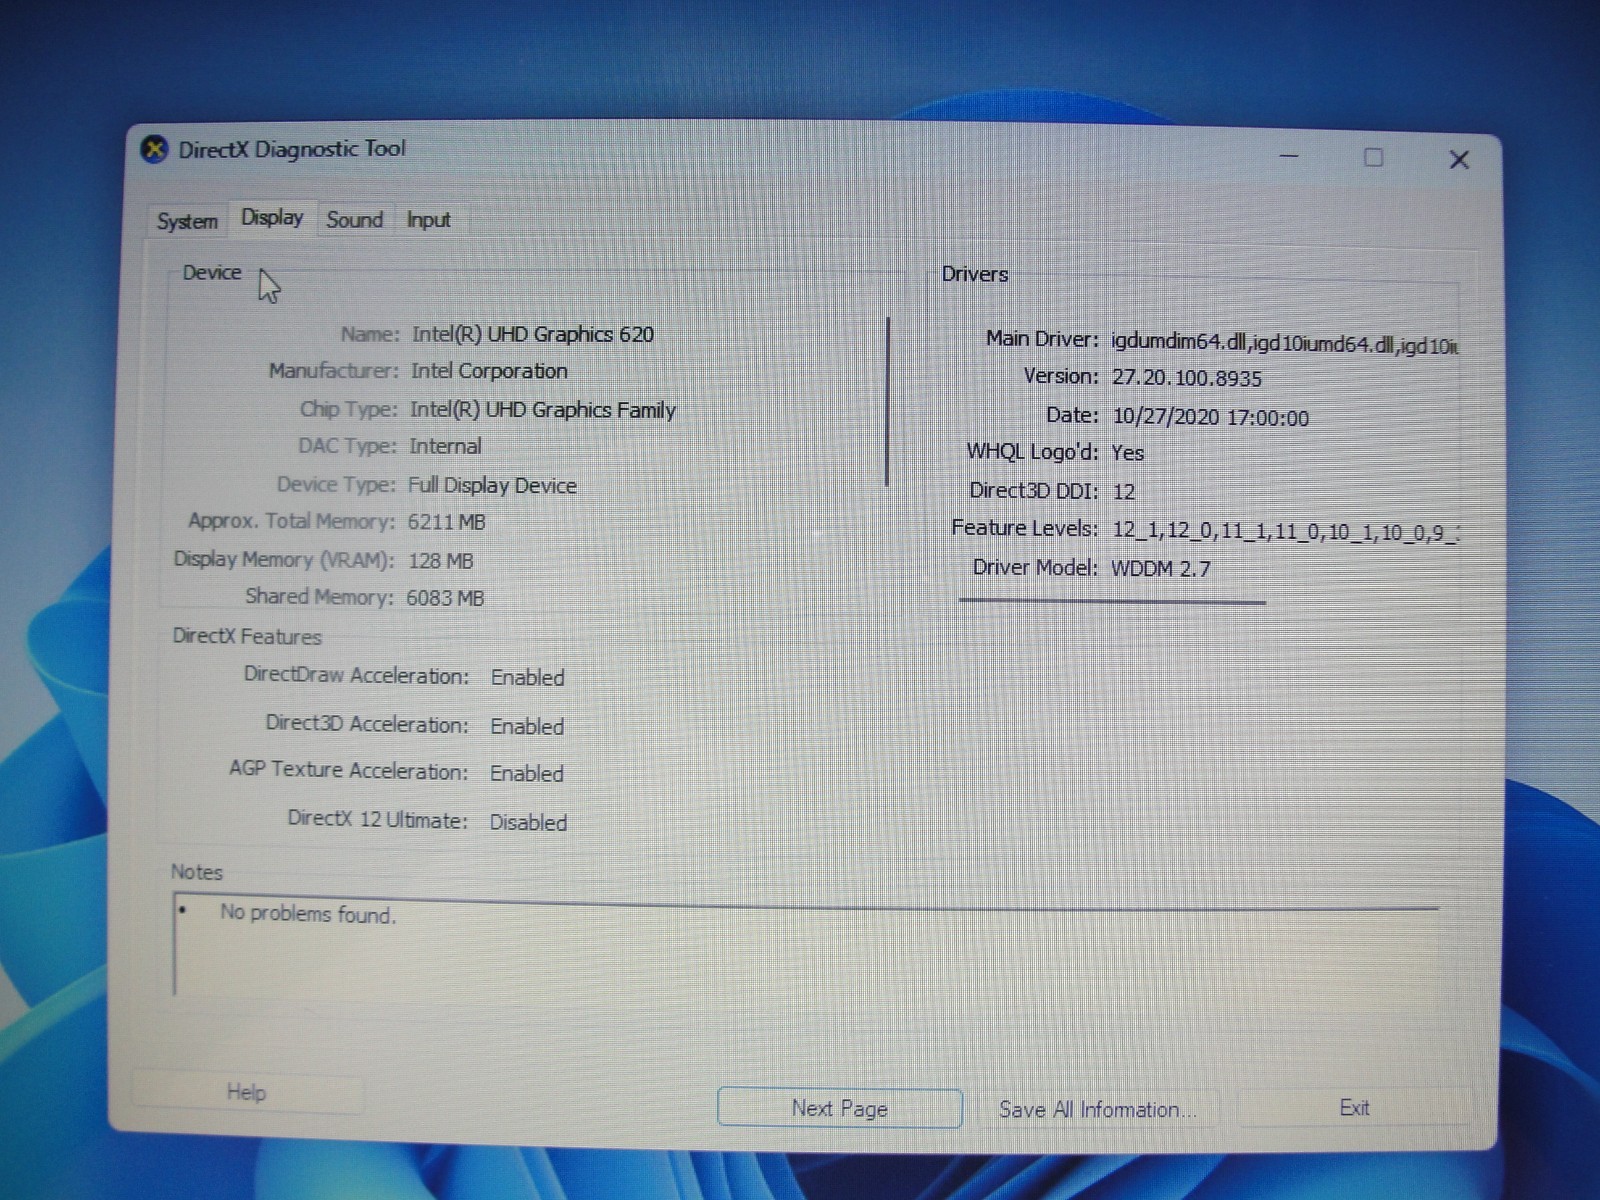This screenshot has height=1200, width=1600.
Task: Close the DirectX Diagnostic Tool window
Action: point(1459,160)
